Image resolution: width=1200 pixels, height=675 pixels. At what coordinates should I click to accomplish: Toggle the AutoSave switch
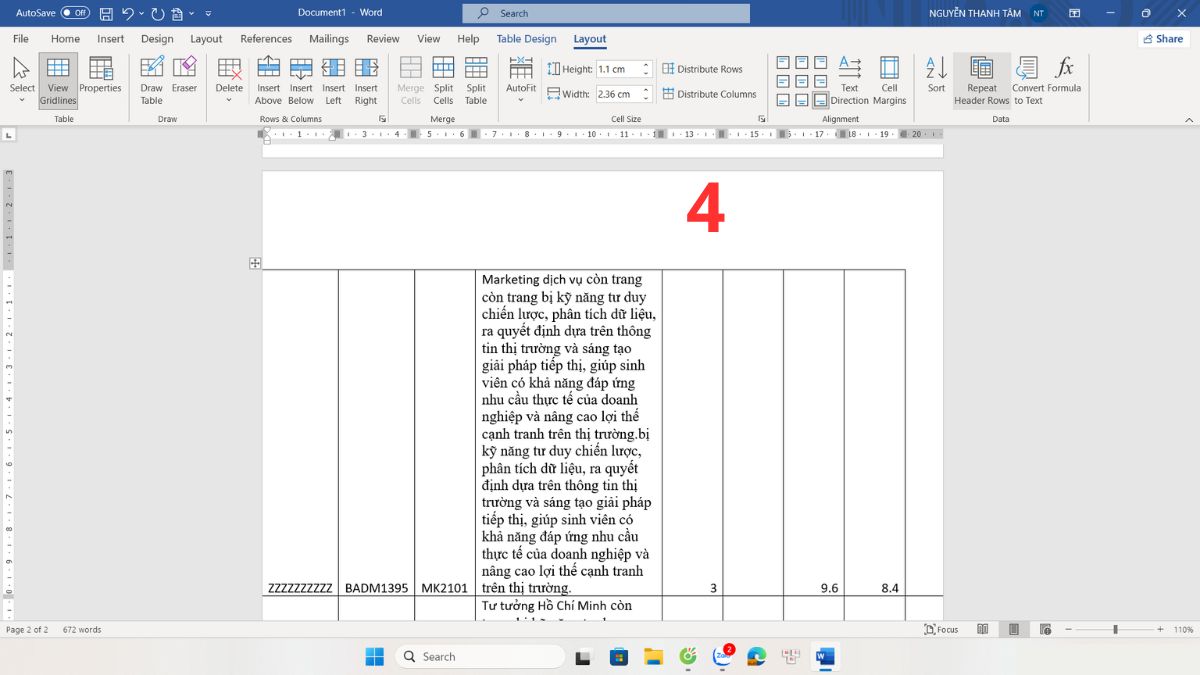(x=75, y=13)
